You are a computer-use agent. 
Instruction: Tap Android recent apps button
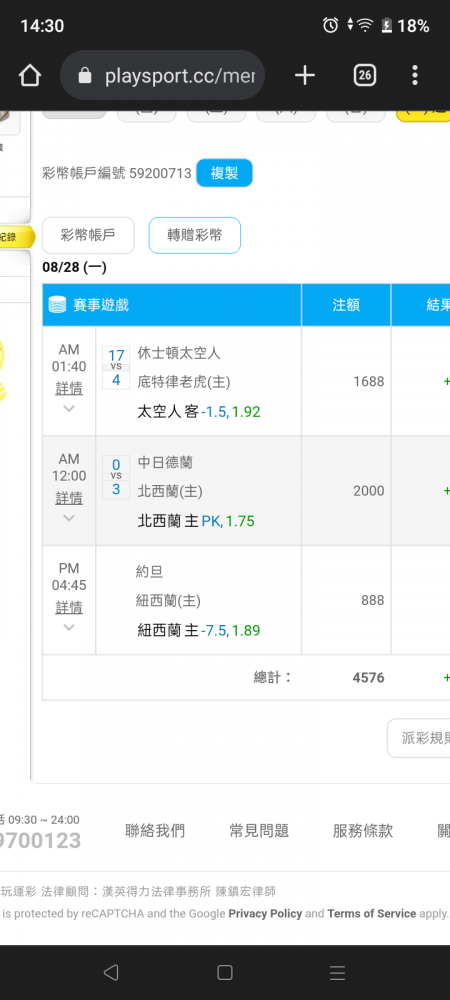click(x=338, y=972)
